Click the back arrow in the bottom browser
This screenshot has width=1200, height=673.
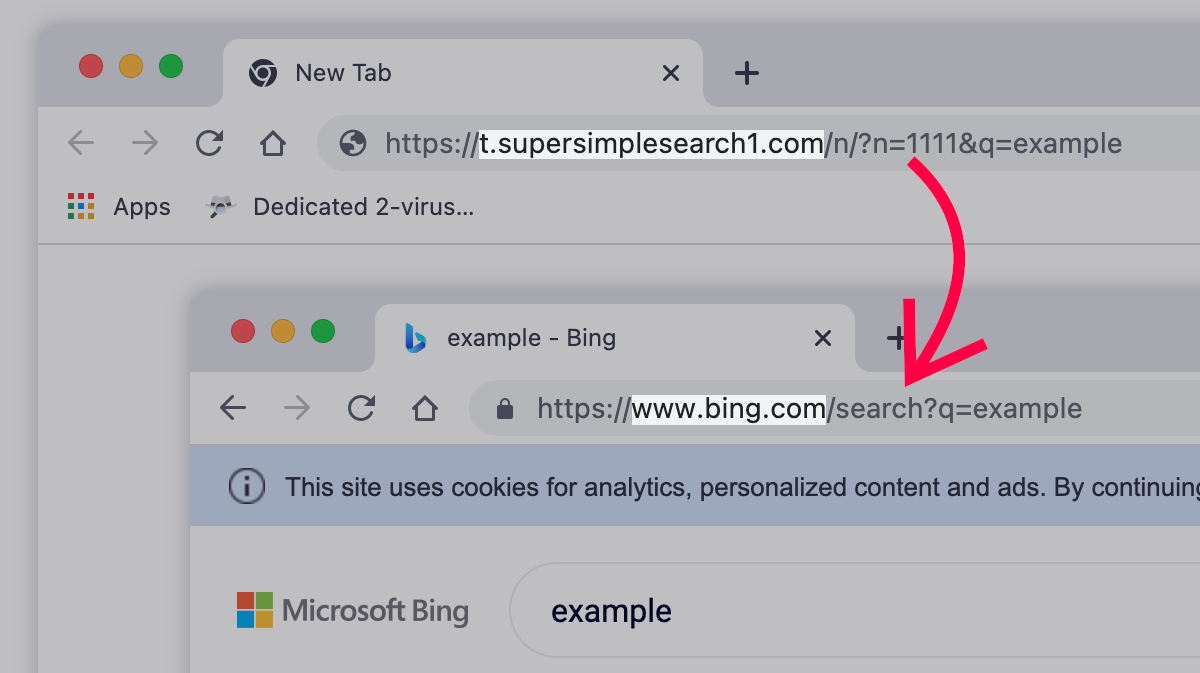click(232, 408)
